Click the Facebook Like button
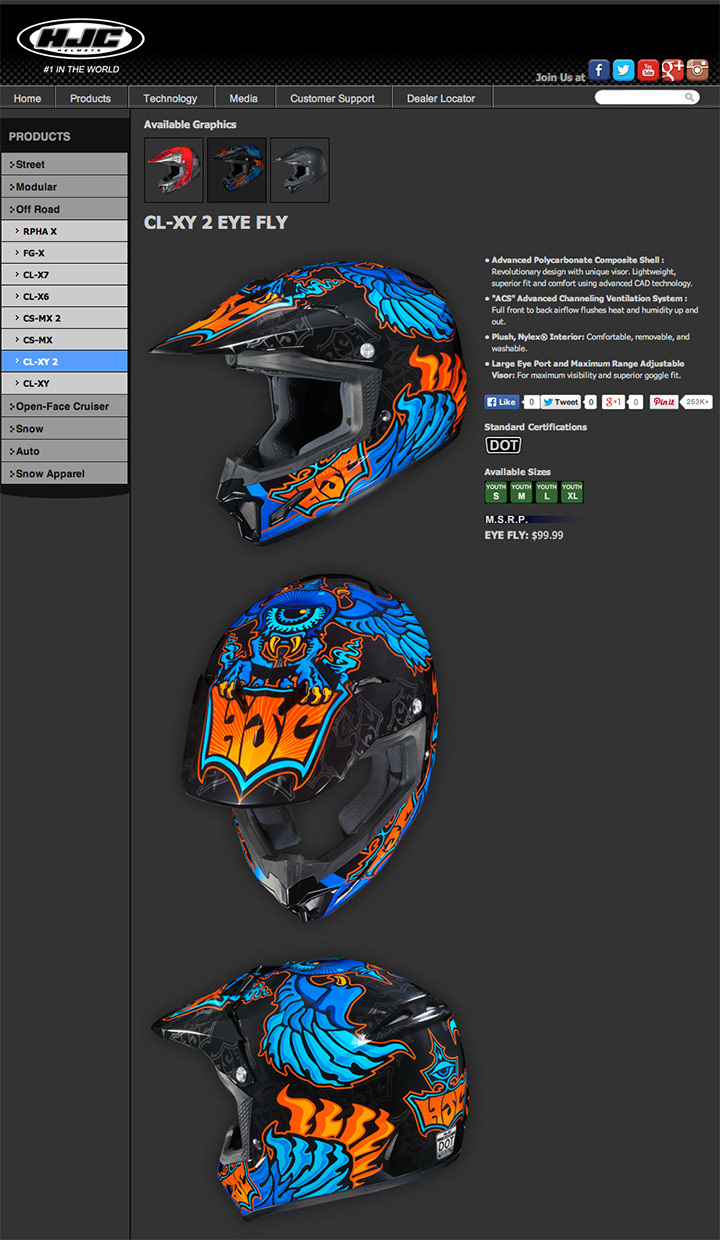The height and width of the screenshot is (1240, 720). tap(502, 402)
